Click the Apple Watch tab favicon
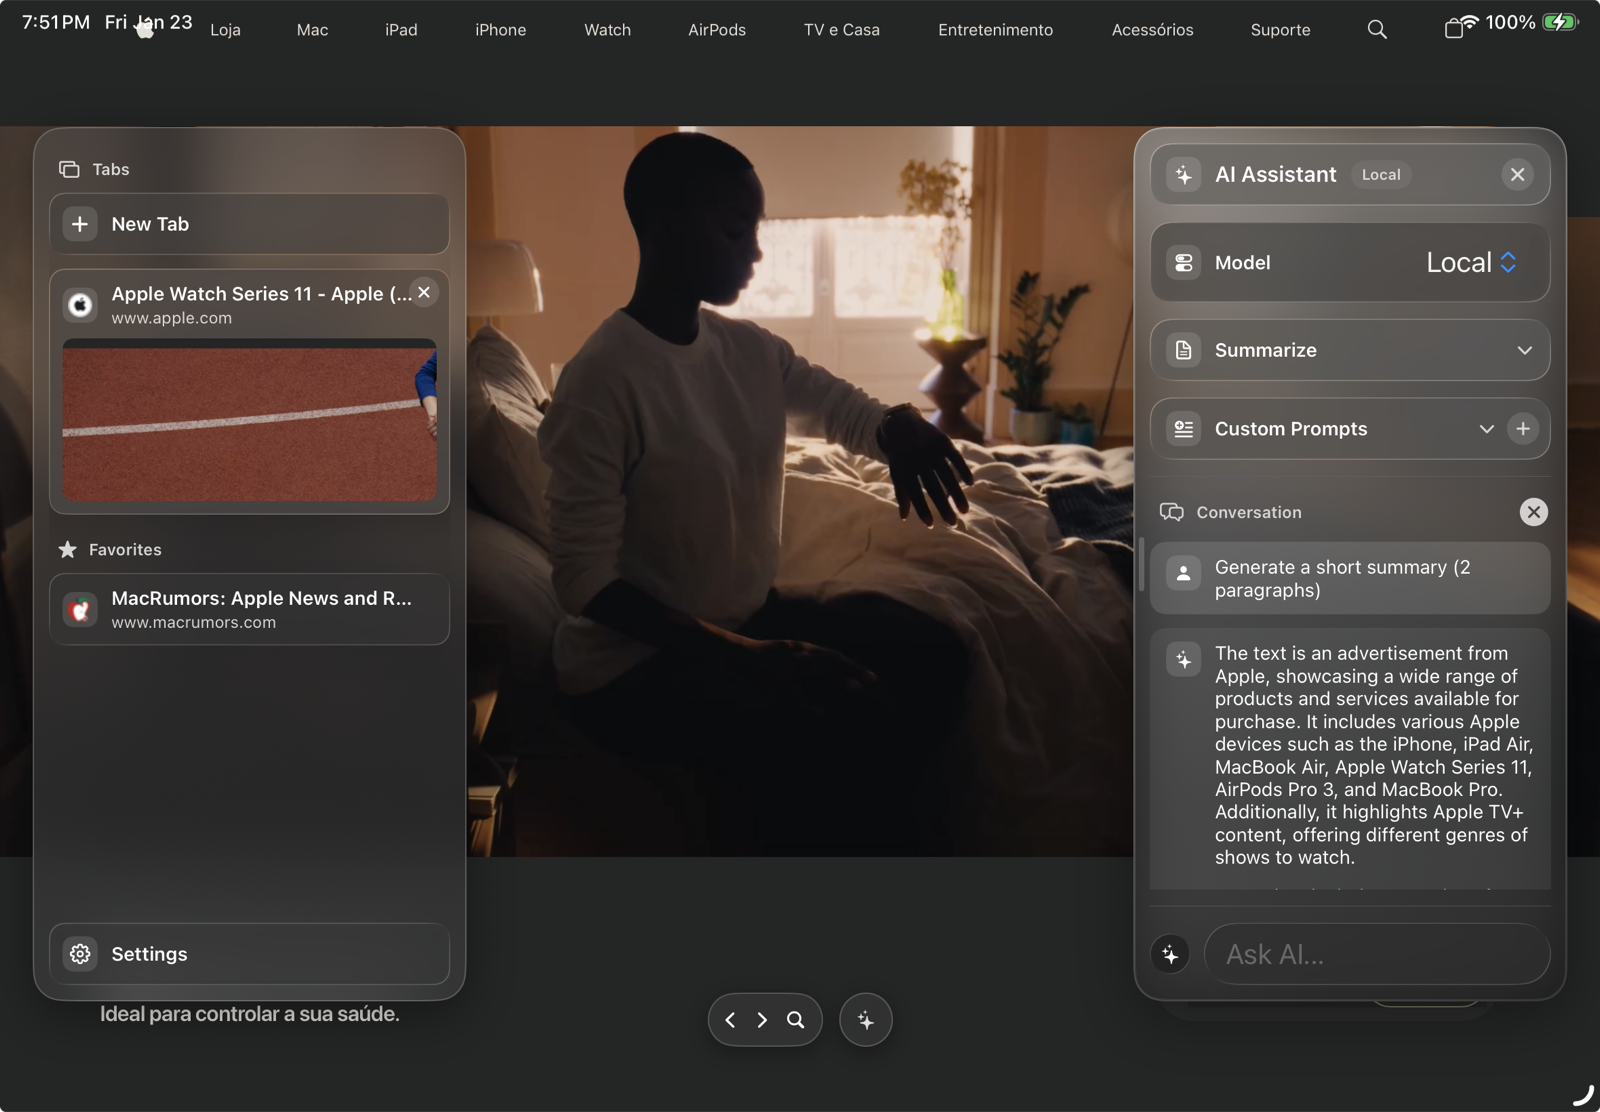 [80, 304]
